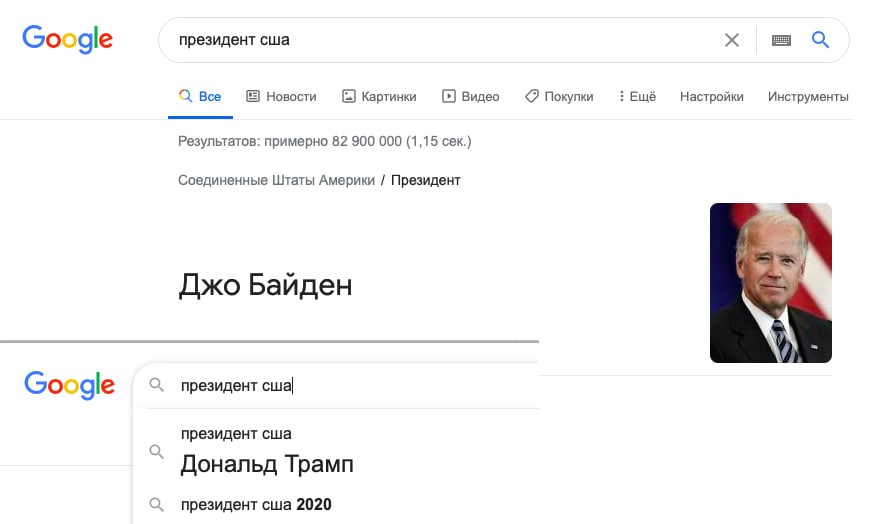Open Настройки settings menu
Screen dimensions: 893x524
[x=711, y=97]
